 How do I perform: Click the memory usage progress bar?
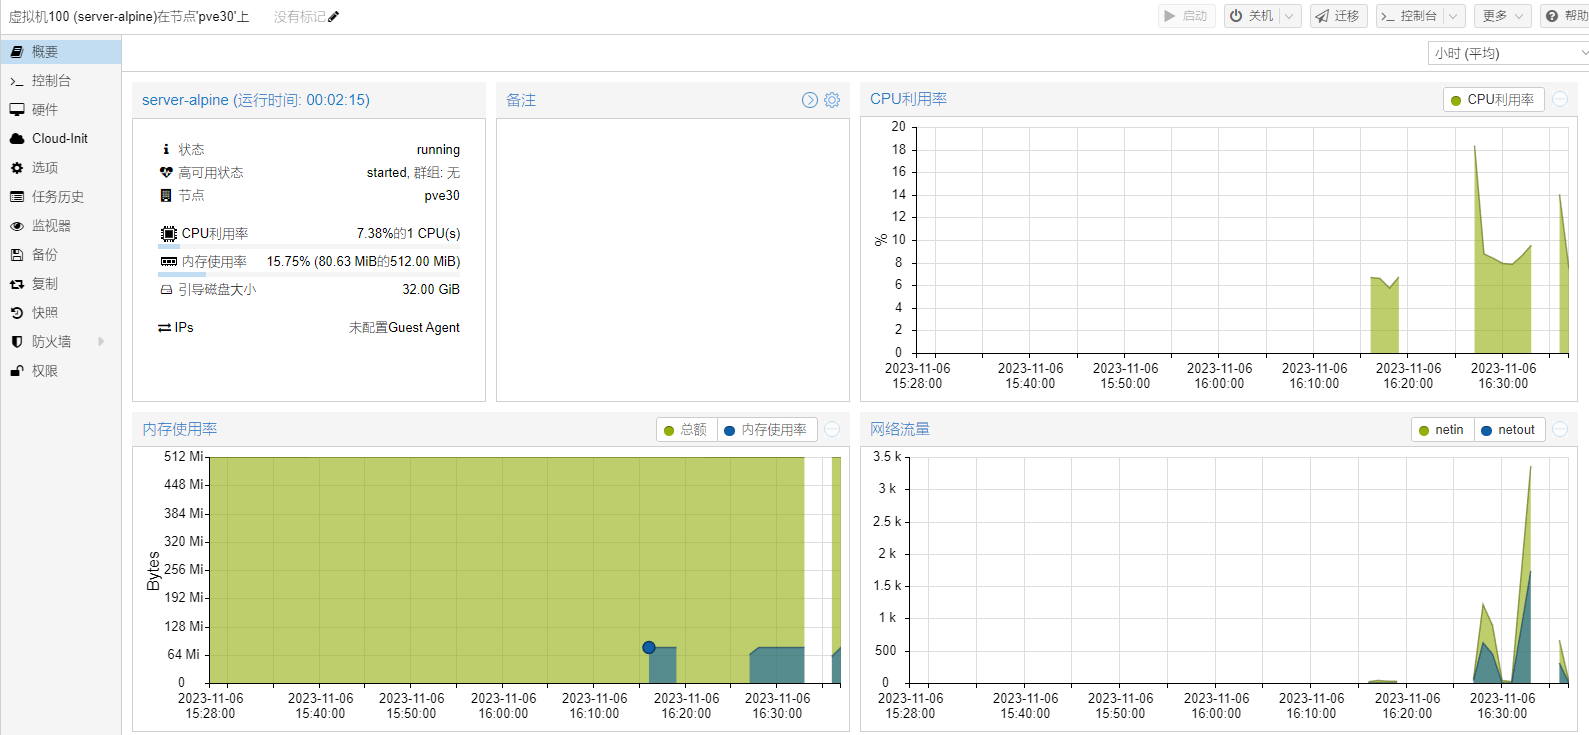tap(309, 274)
